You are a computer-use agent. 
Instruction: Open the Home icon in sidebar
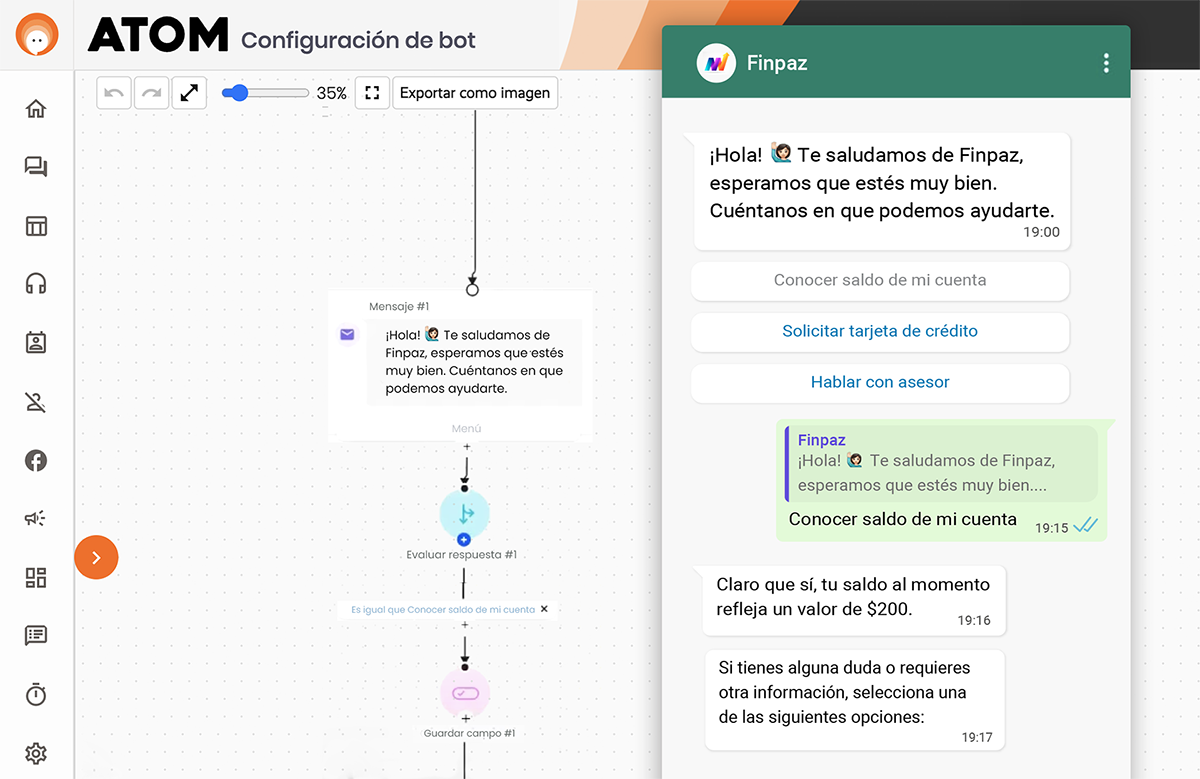tap(36, 109)
